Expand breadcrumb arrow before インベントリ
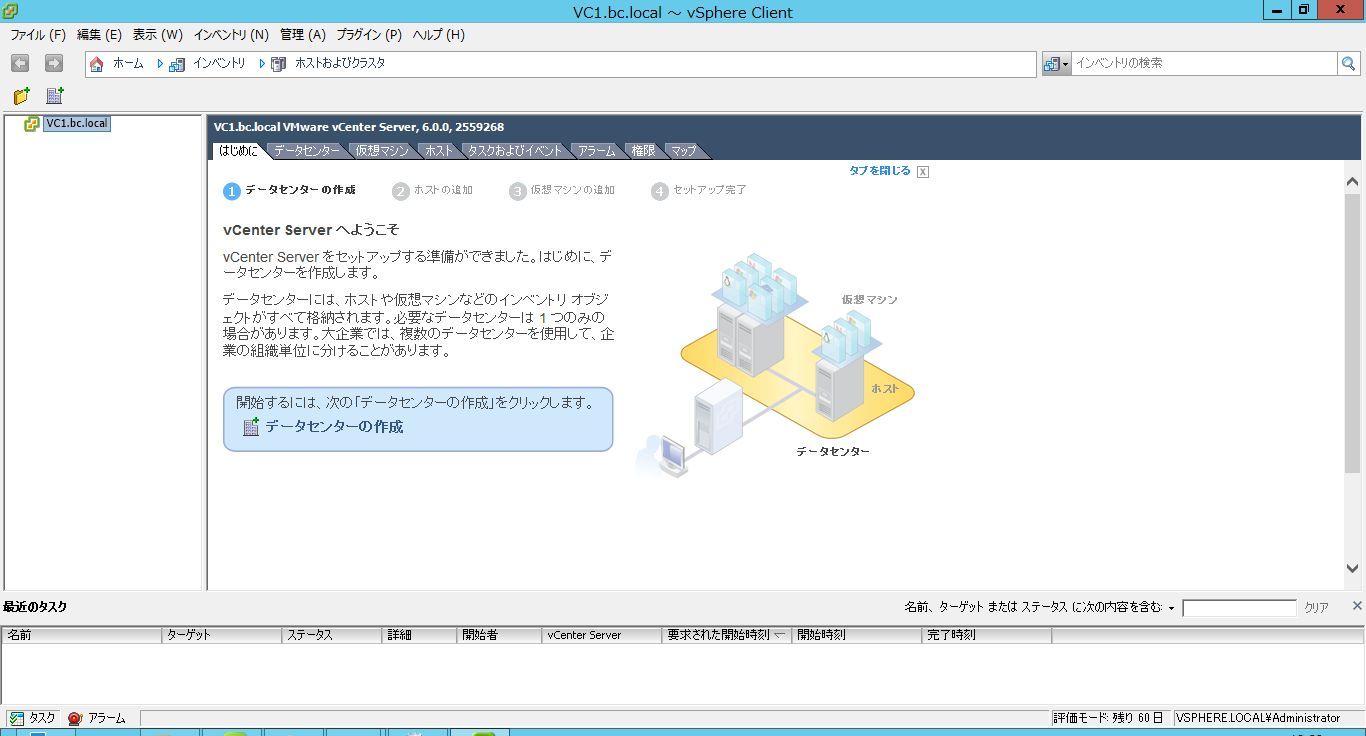Screen dimensions: 1366x736 pos(160,64)
